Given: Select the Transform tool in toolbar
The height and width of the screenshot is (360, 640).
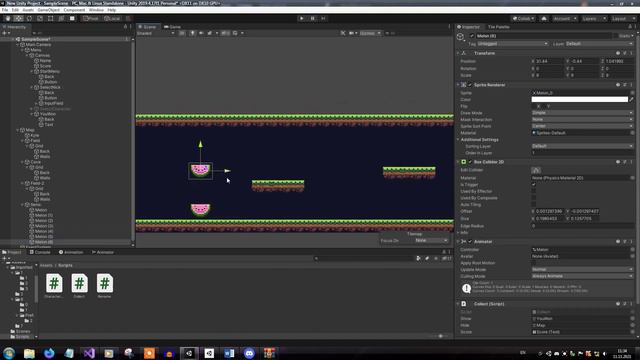Looking at the screenshot, I should [61, 18].
